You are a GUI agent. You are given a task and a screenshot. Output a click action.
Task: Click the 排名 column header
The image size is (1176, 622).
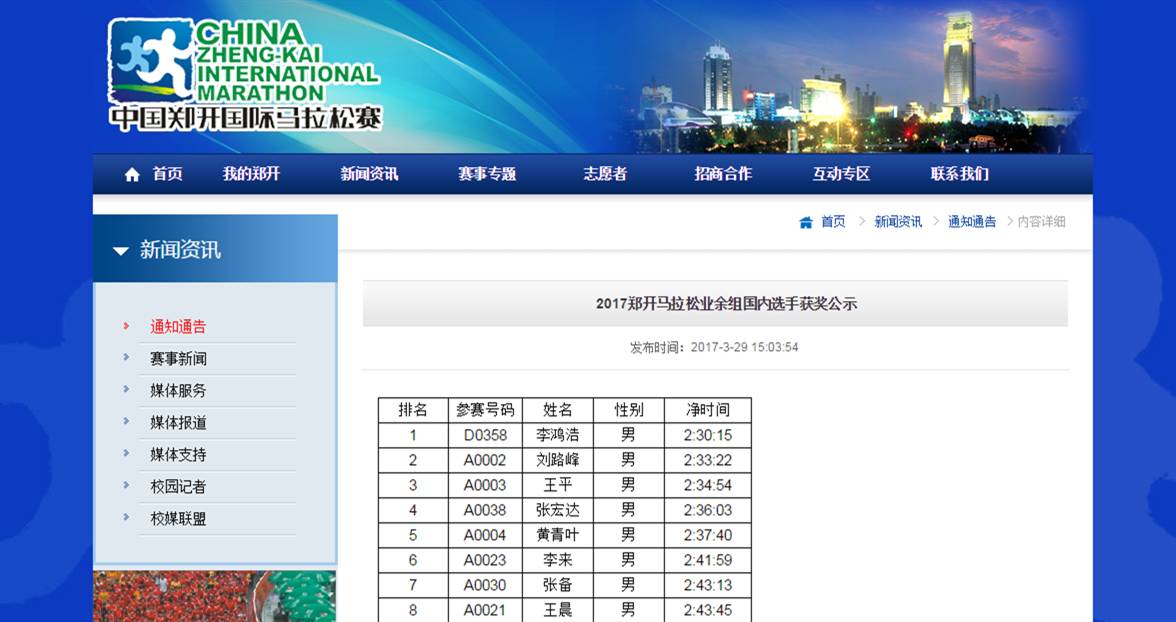pyautogui.click(x=412, y=410)
